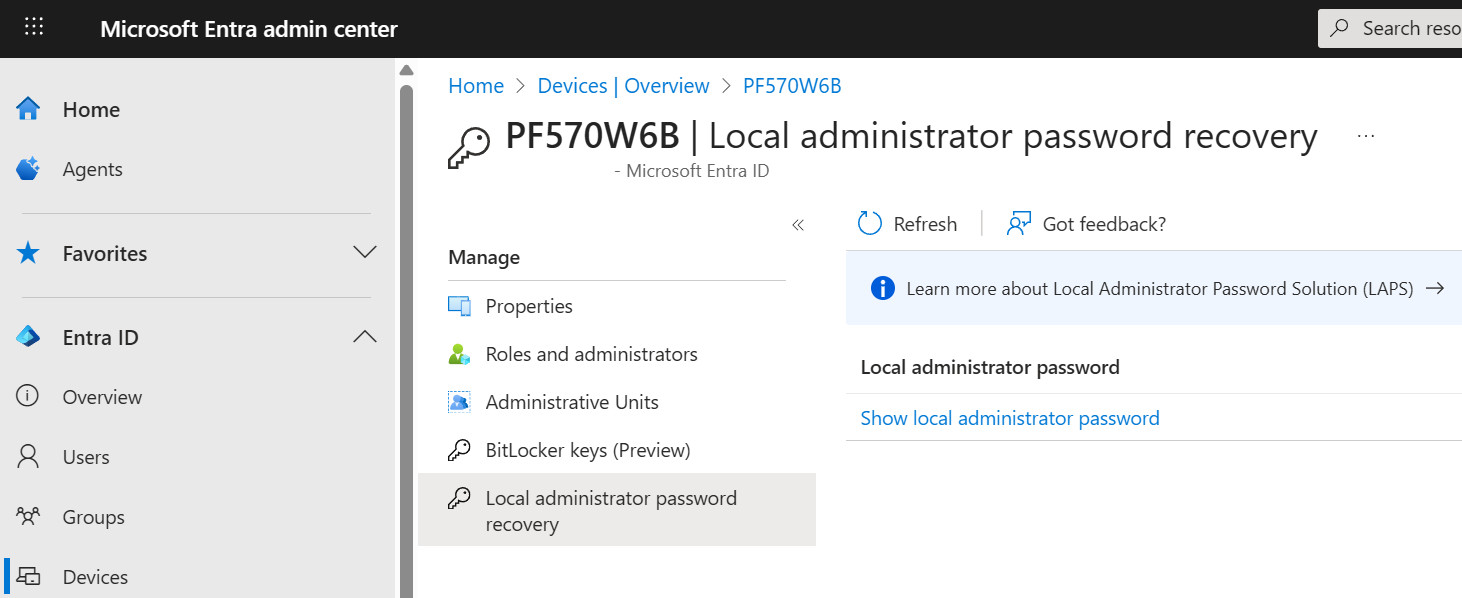Image resolution: width=1462 pixels, height=598 pixels.
Task: Click the Favorites star icon
Action: pos(28,253)
